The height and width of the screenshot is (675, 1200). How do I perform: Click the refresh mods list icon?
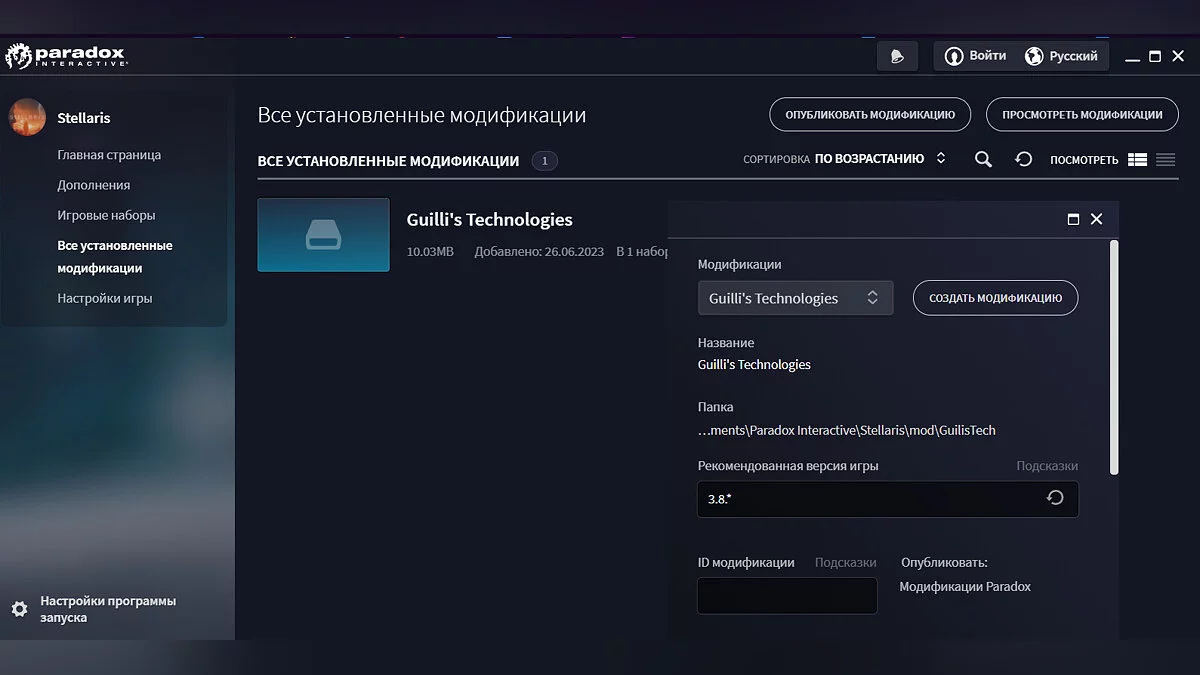pos(1023,160)
